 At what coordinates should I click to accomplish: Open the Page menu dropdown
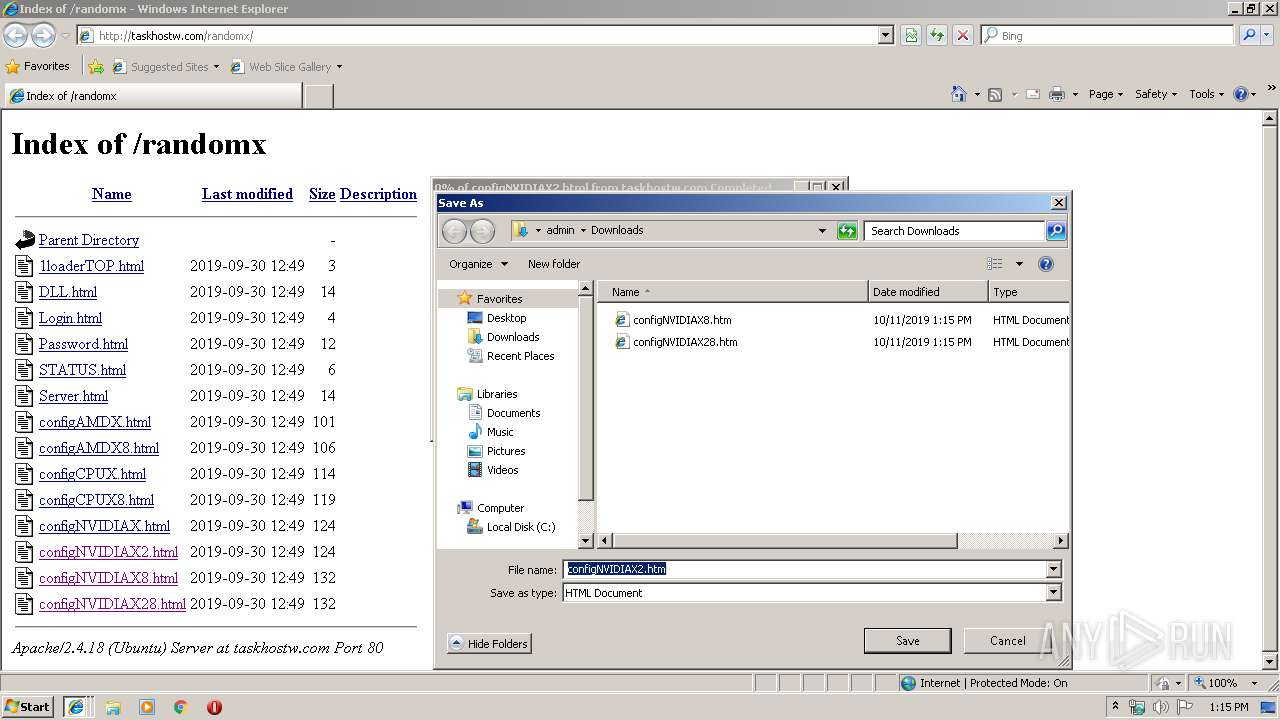click(1105, 94)
